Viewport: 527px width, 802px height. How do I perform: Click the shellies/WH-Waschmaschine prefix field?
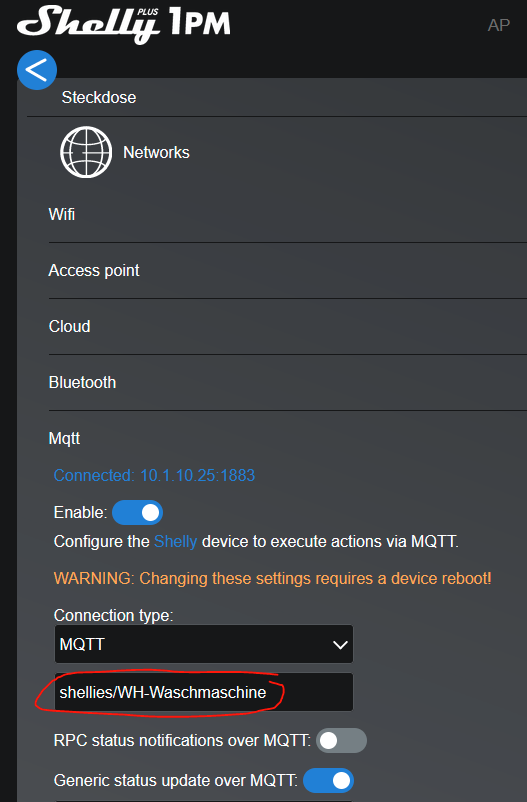(x=204, y=692)
